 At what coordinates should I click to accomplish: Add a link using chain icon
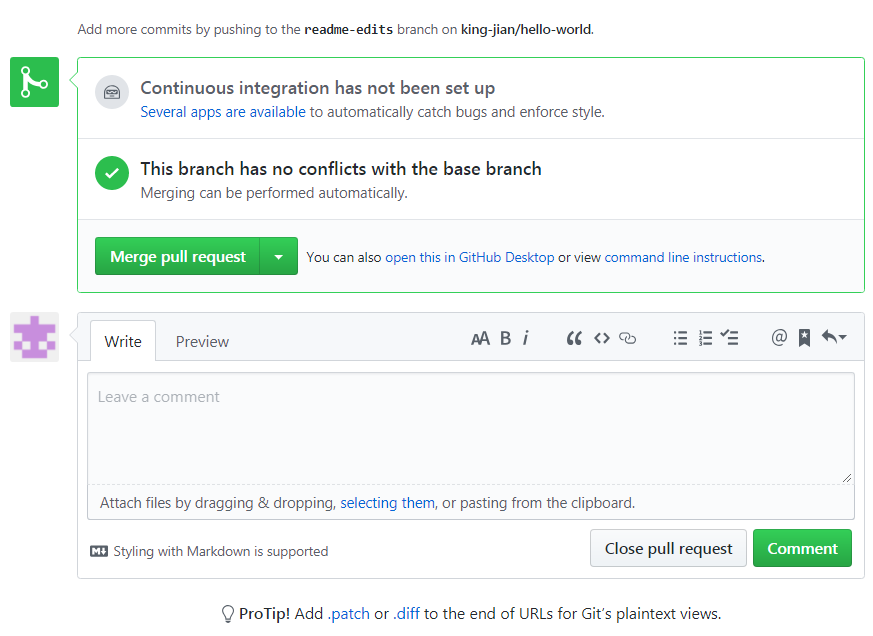(628, 338)
